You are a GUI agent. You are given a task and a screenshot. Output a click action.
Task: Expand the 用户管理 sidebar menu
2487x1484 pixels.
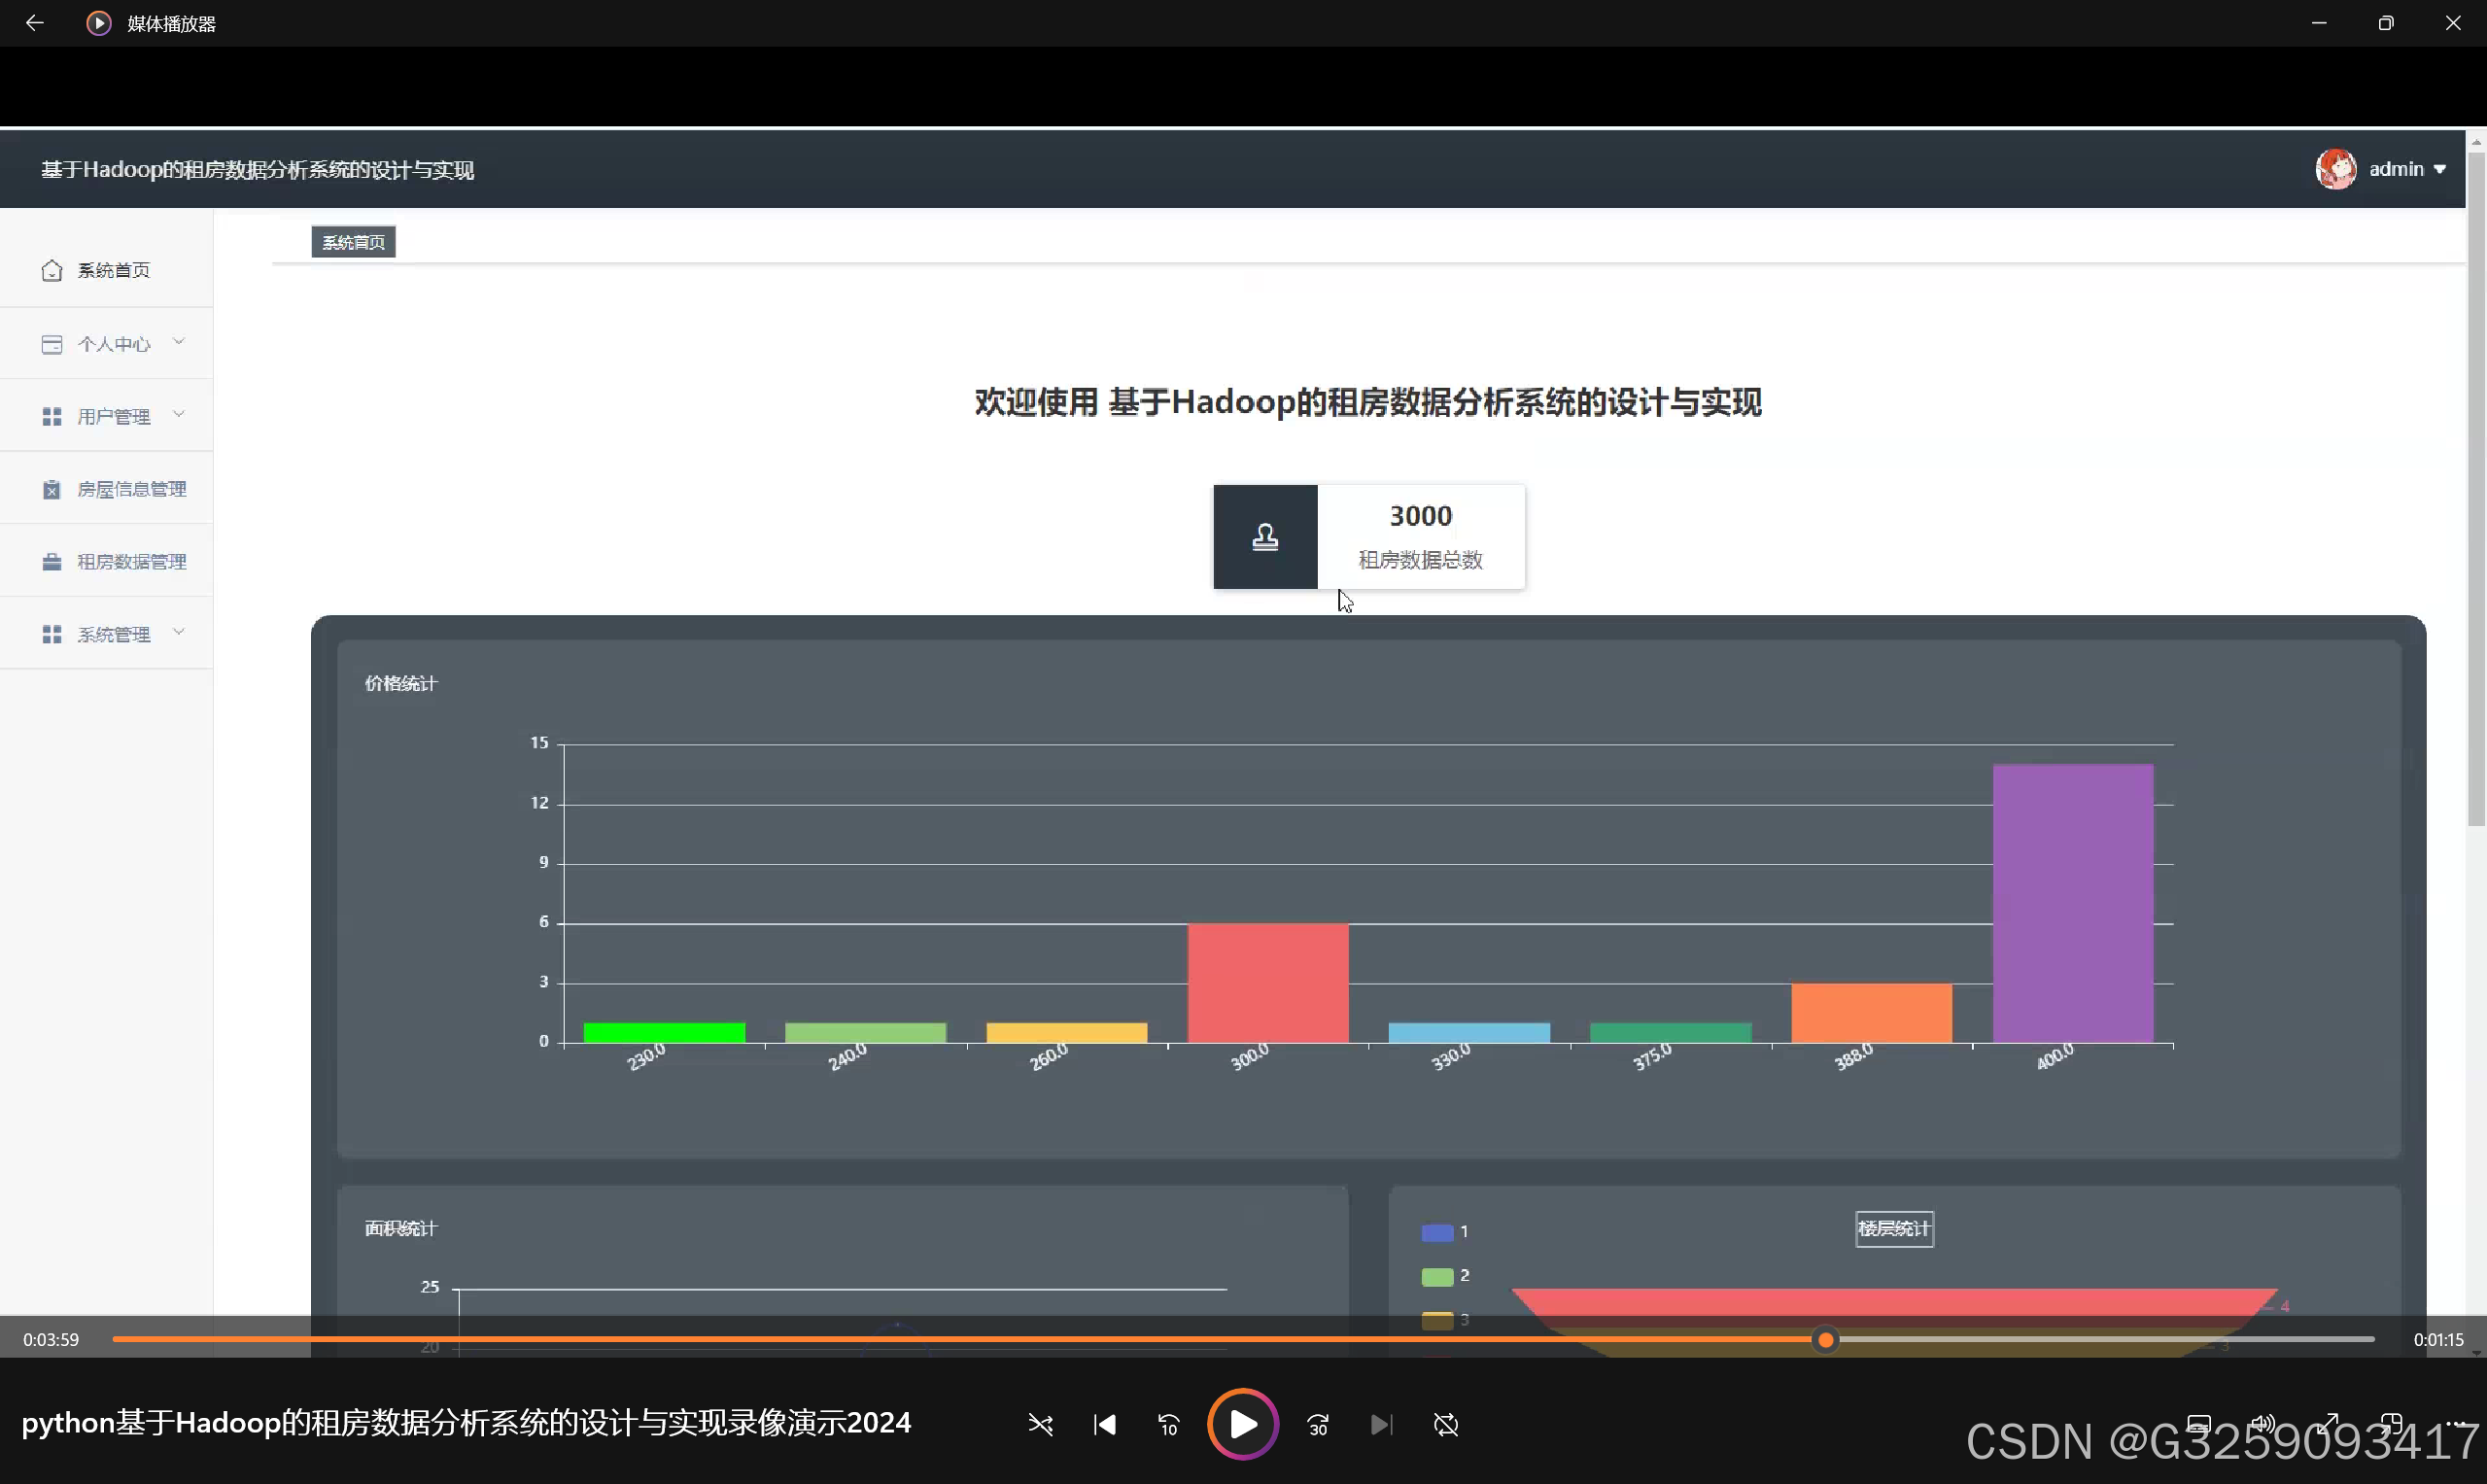113,416
